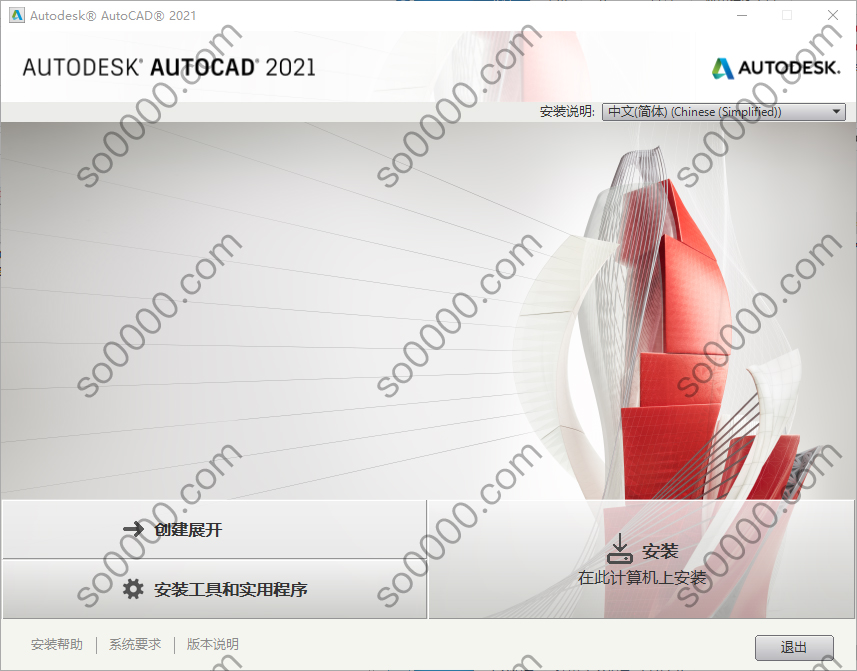Click the 在此计算机上安装 subtitle text

click(x=642, y=578)
